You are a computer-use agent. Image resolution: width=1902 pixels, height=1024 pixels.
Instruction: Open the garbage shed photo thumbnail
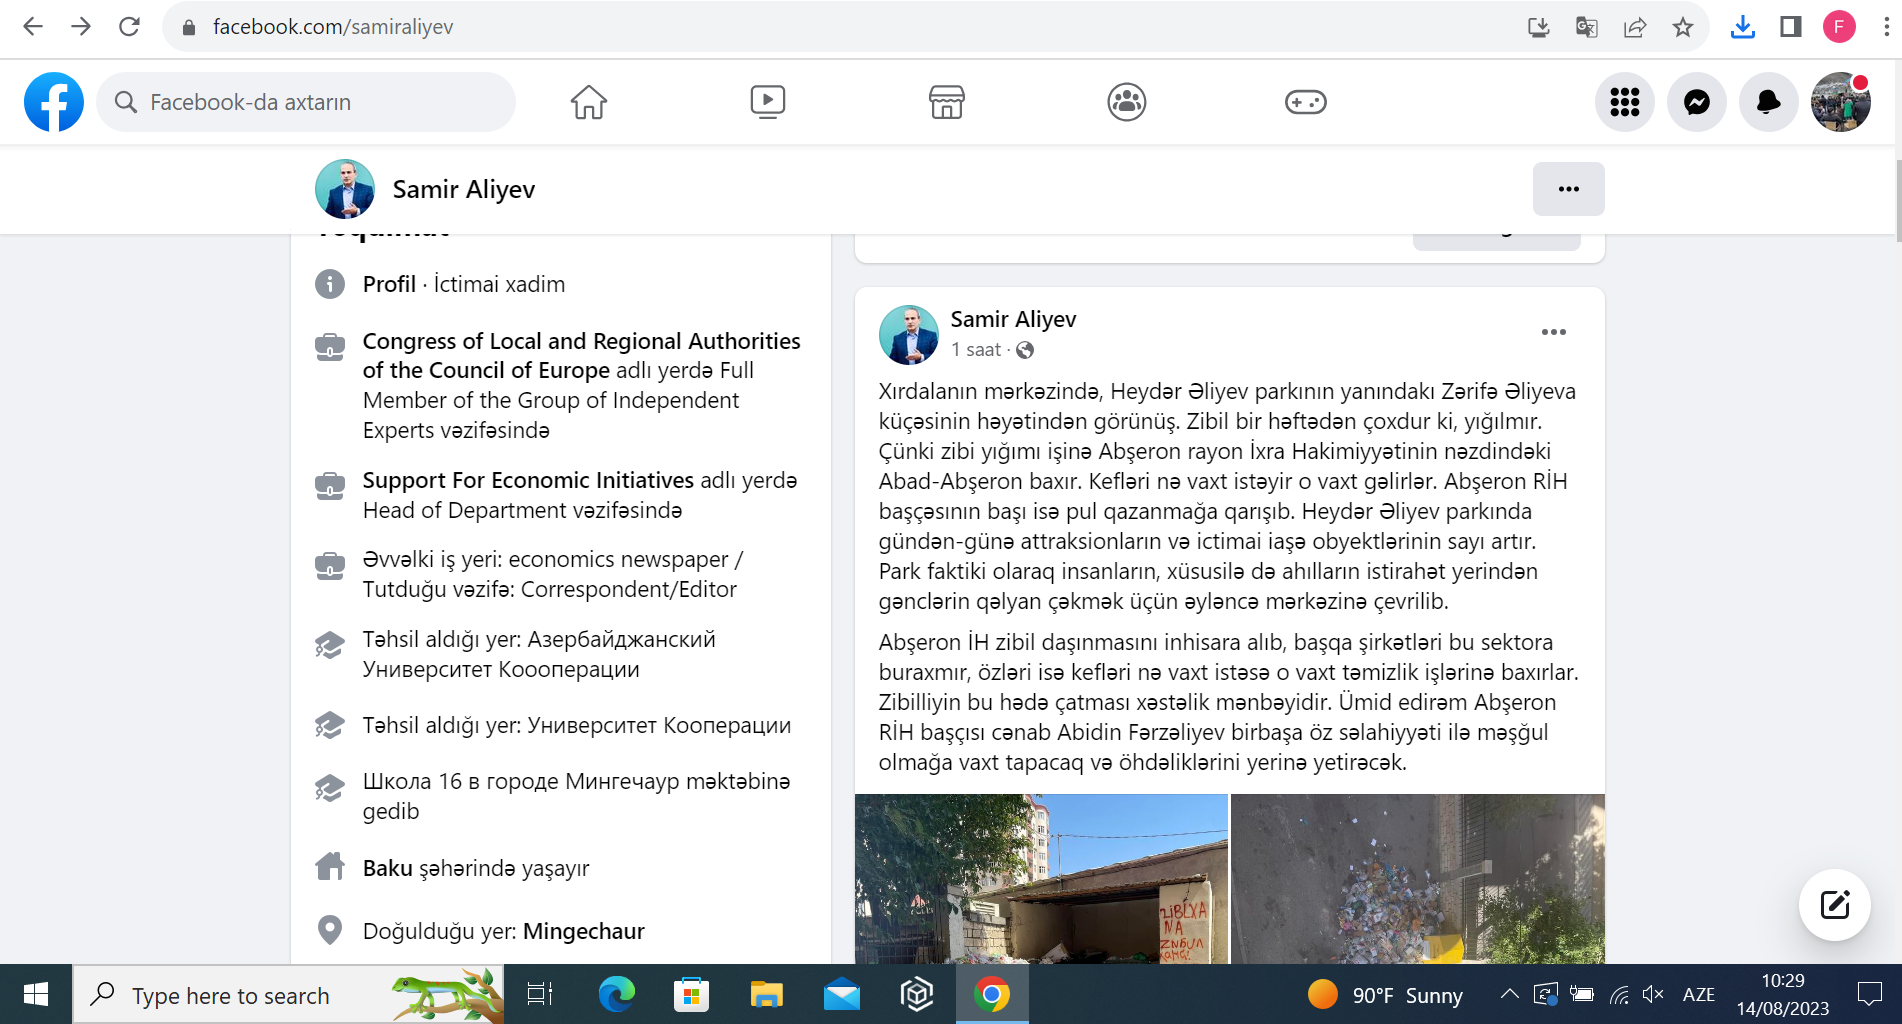(1040, 878)
